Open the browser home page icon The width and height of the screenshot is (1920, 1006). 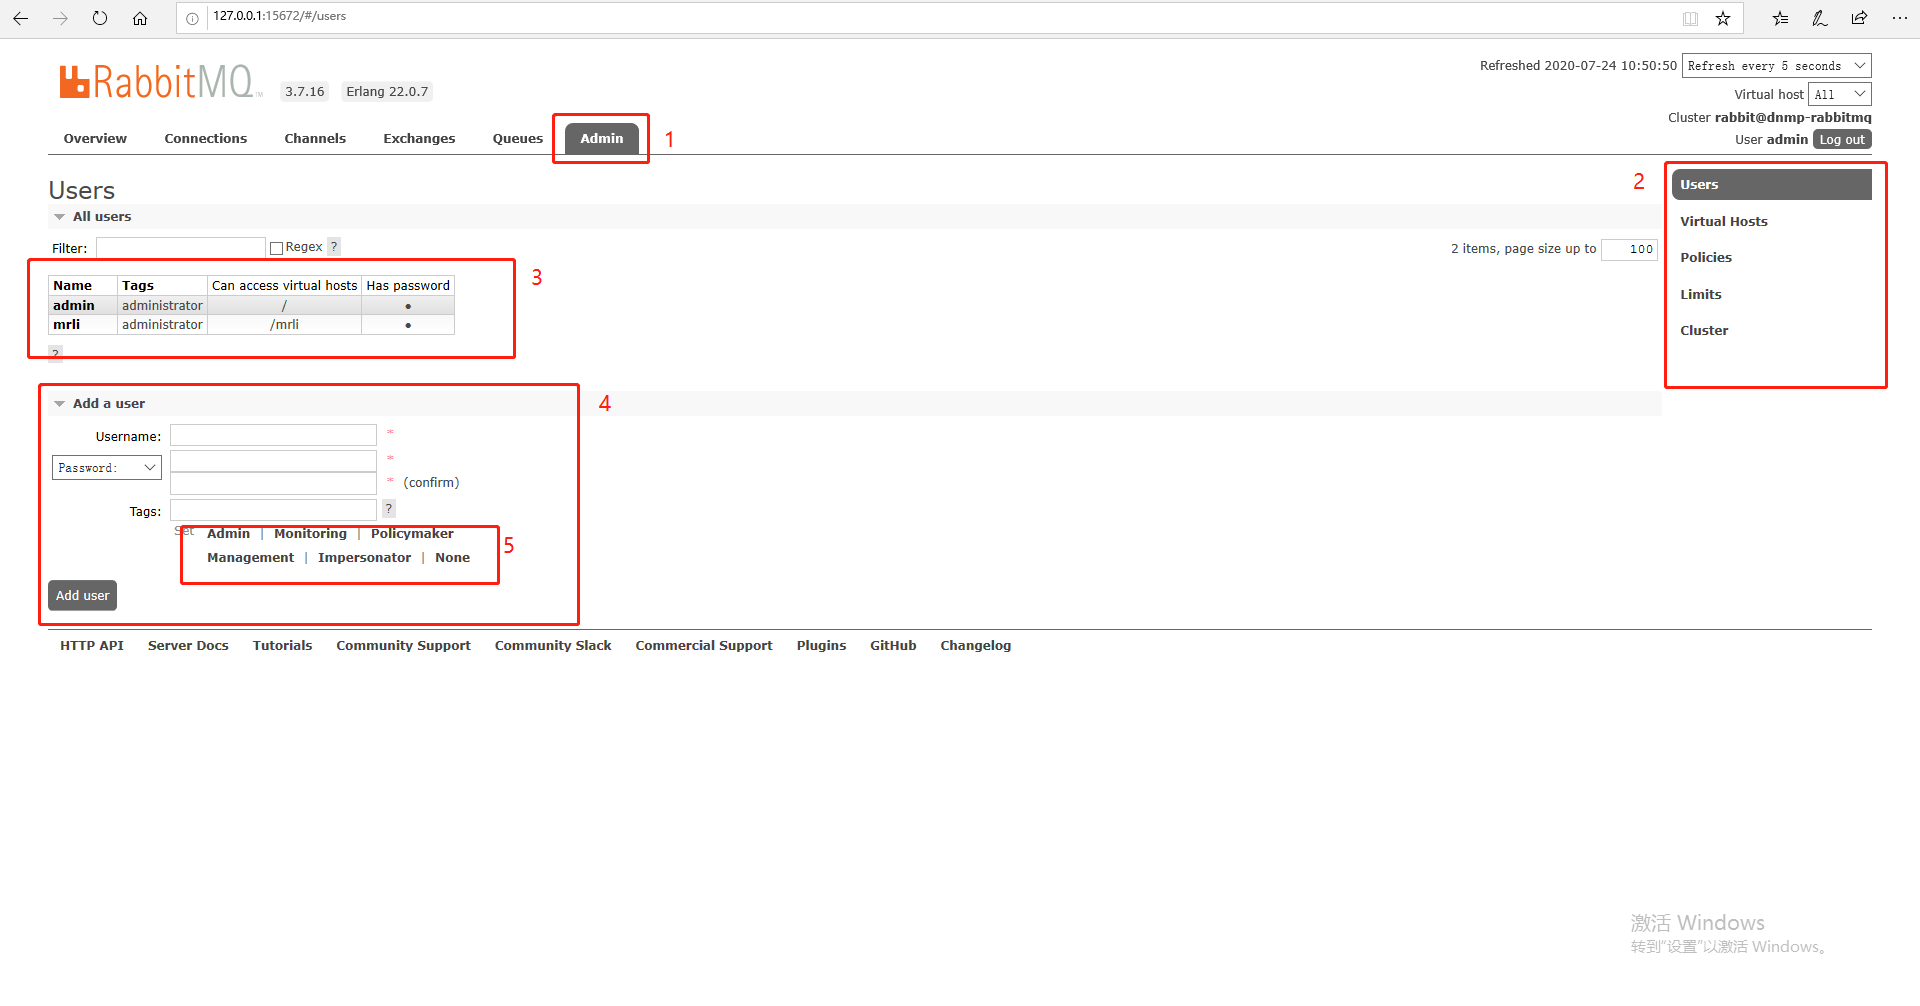coord(140,18)
